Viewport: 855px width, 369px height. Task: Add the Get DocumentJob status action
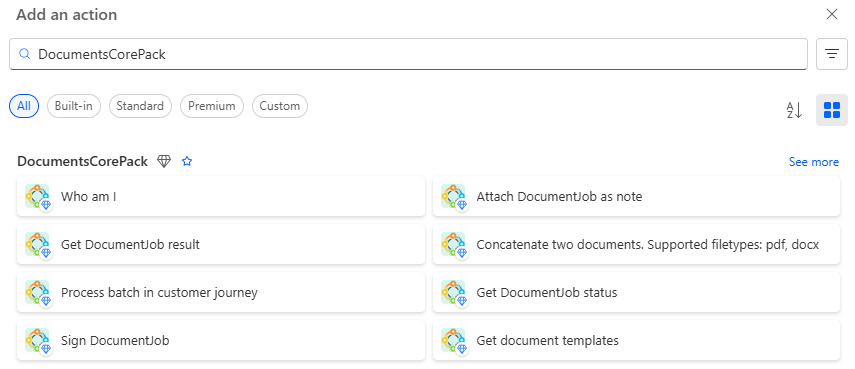pos(636,293)
